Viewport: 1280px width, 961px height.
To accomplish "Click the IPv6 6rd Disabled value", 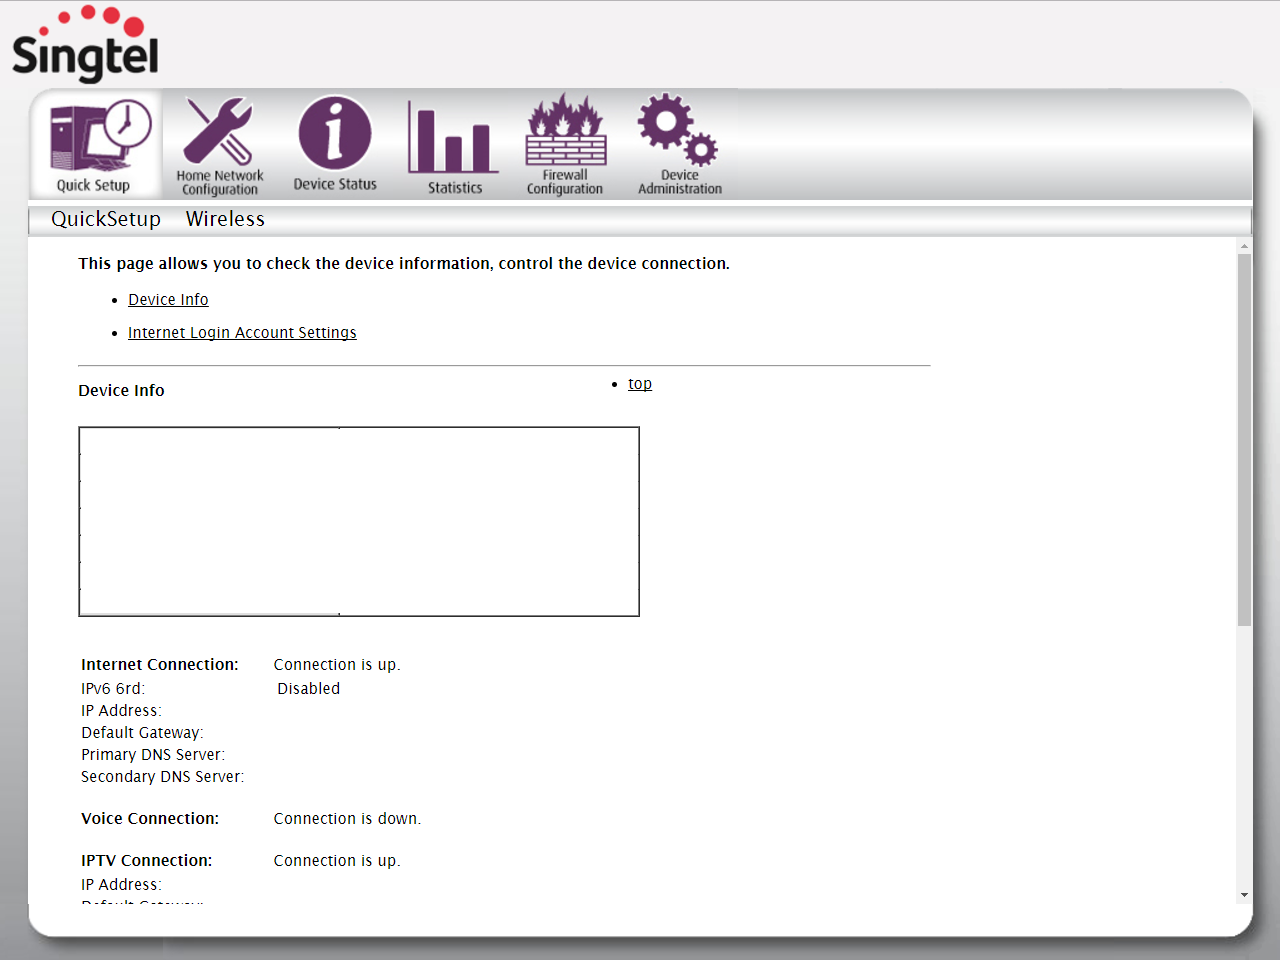I will (x=309, y=689).
